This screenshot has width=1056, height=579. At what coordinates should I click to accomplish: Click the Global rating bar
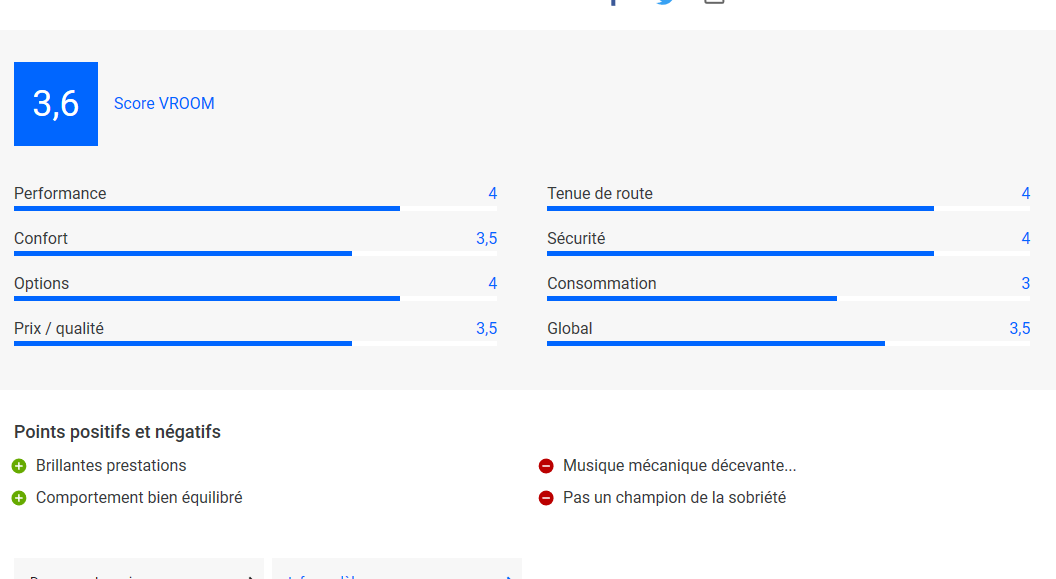tap(788, 343)
